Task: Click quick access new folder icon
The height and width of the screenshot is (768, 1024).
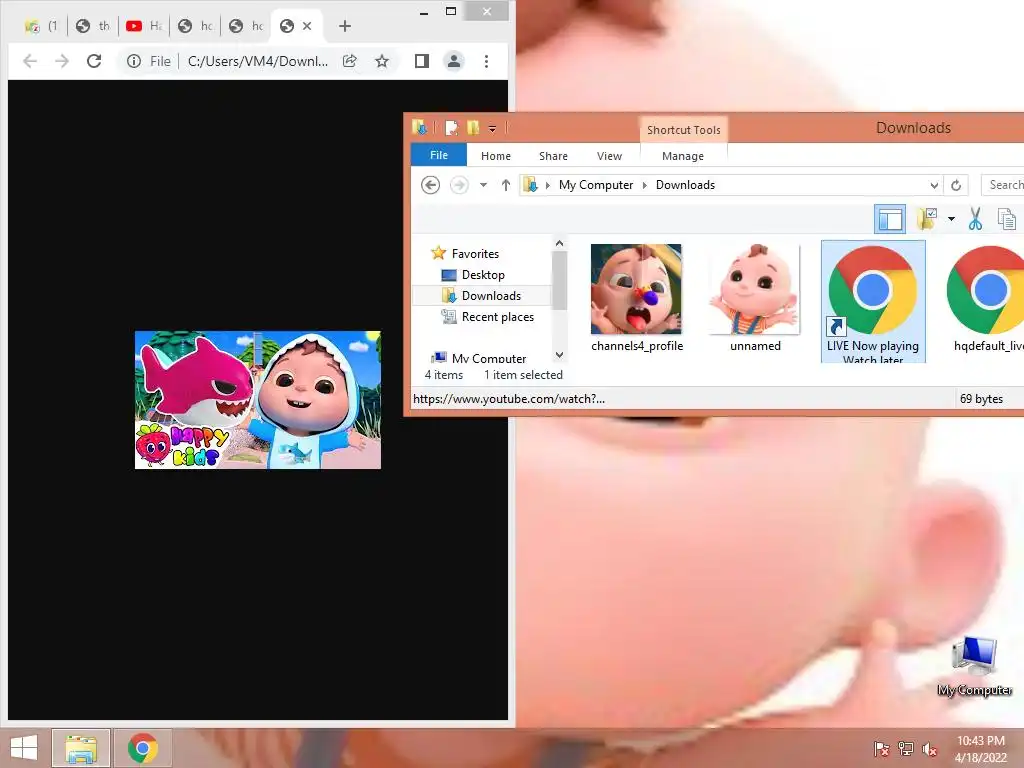Action: pyautogui.click(x=473, y=128)
